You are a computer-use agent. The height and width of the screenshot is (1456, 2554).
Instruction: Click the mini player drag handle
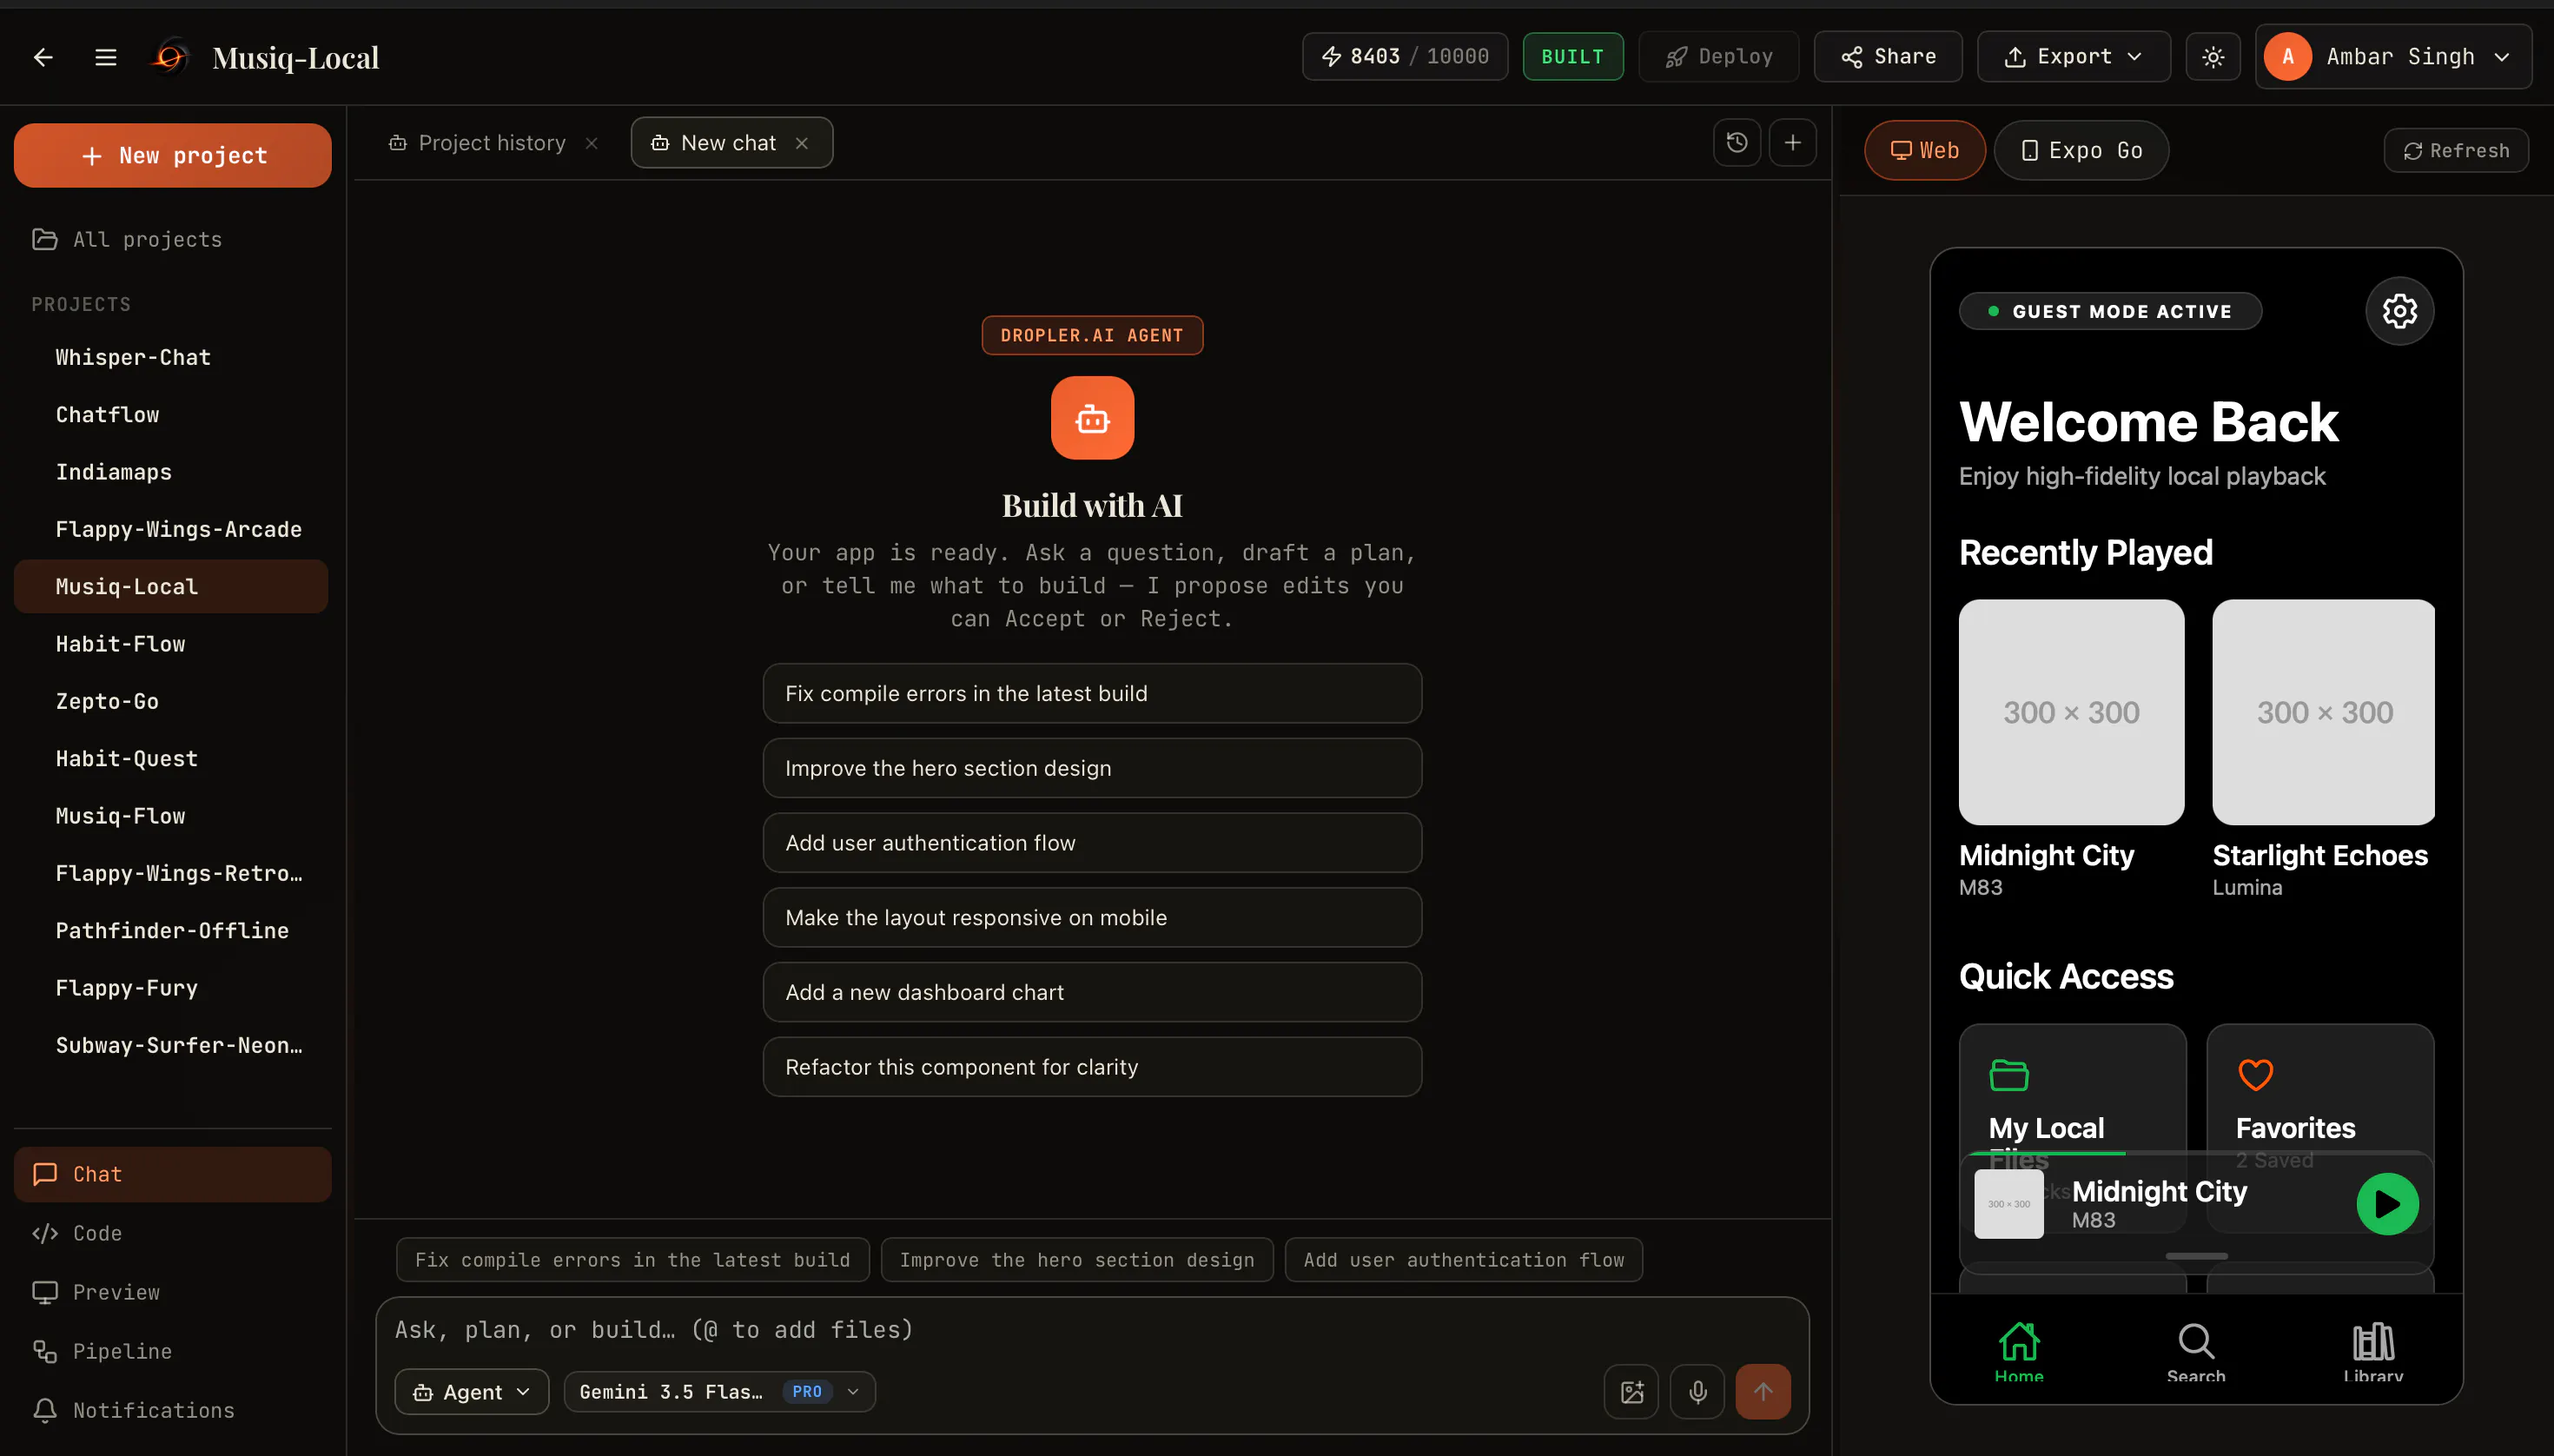pos(2196,1256)
